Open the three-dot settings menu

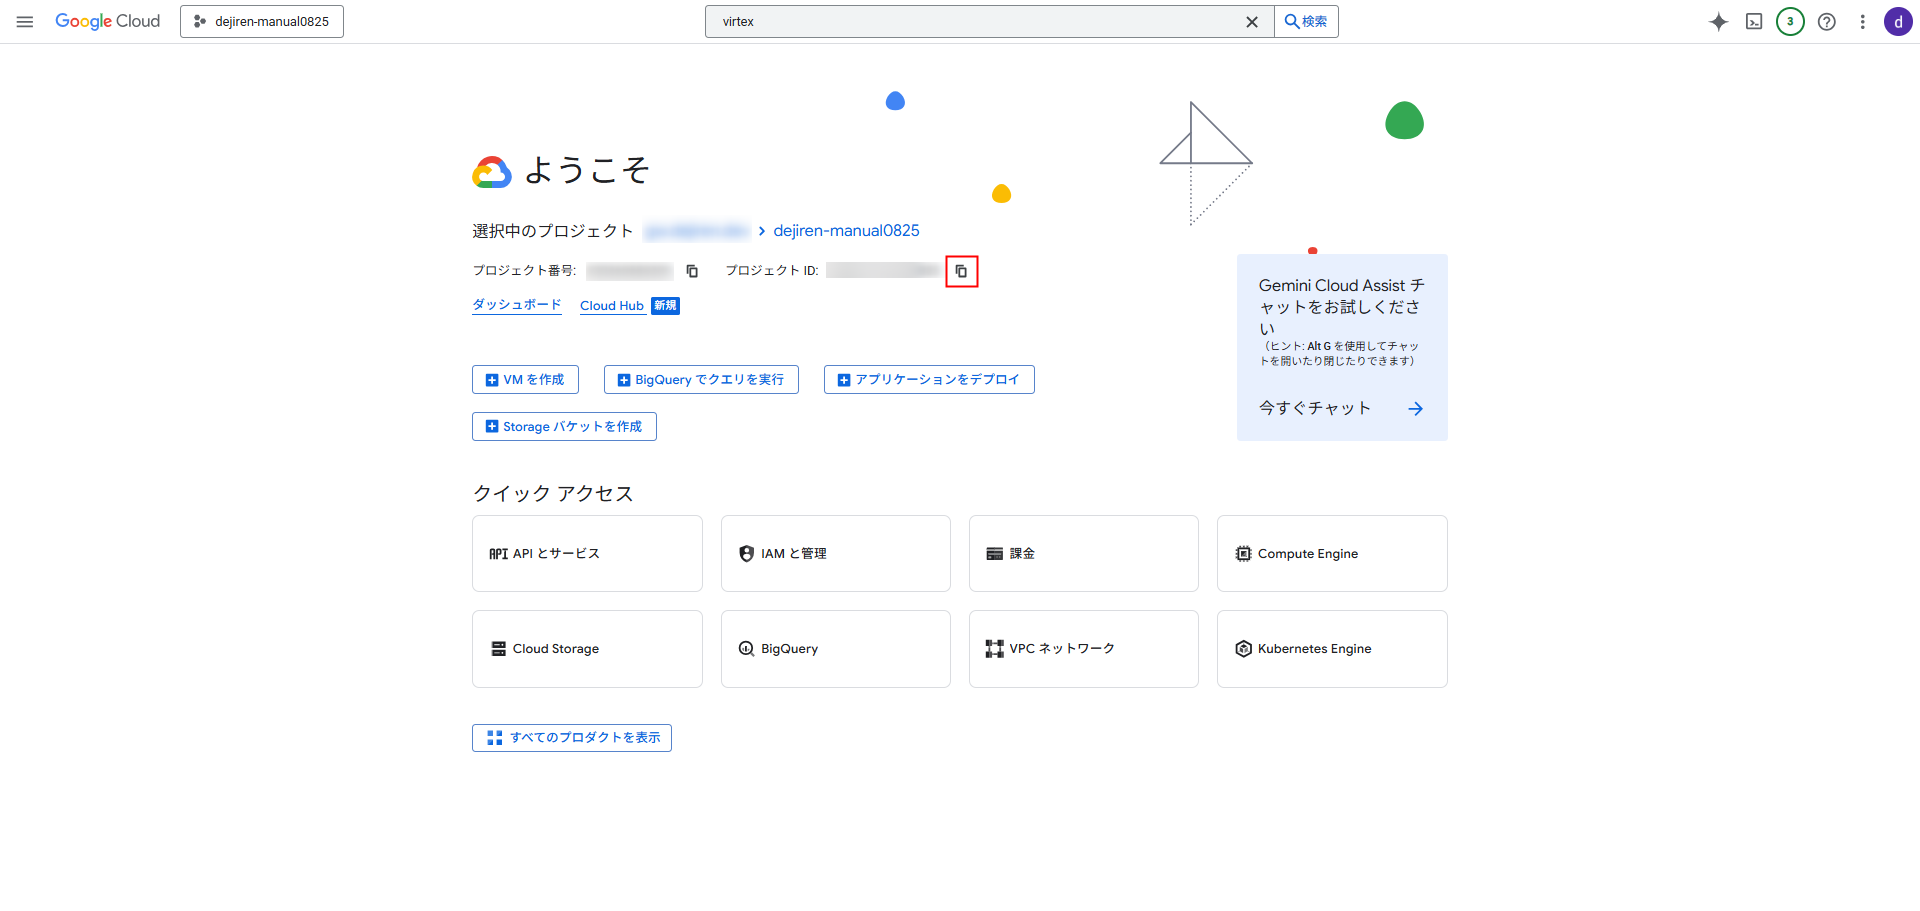[x=1862, y=22]
